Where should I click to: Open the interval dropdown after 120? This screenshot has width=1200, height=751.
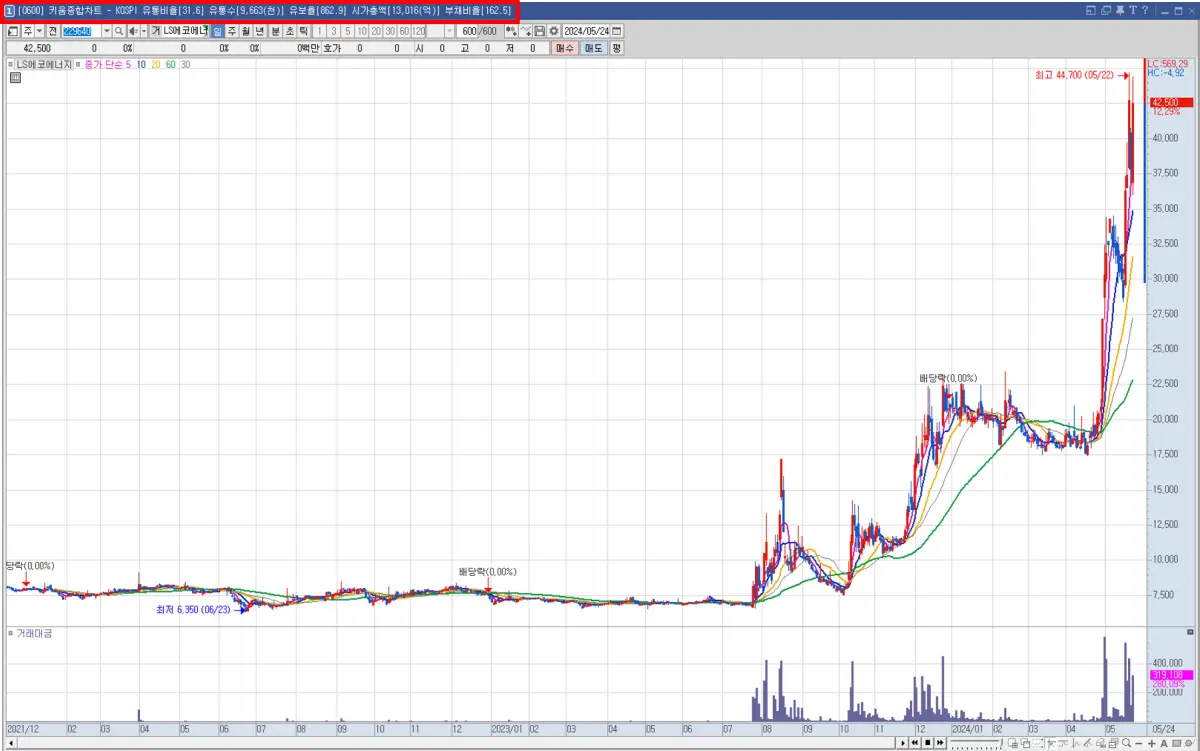449,31
